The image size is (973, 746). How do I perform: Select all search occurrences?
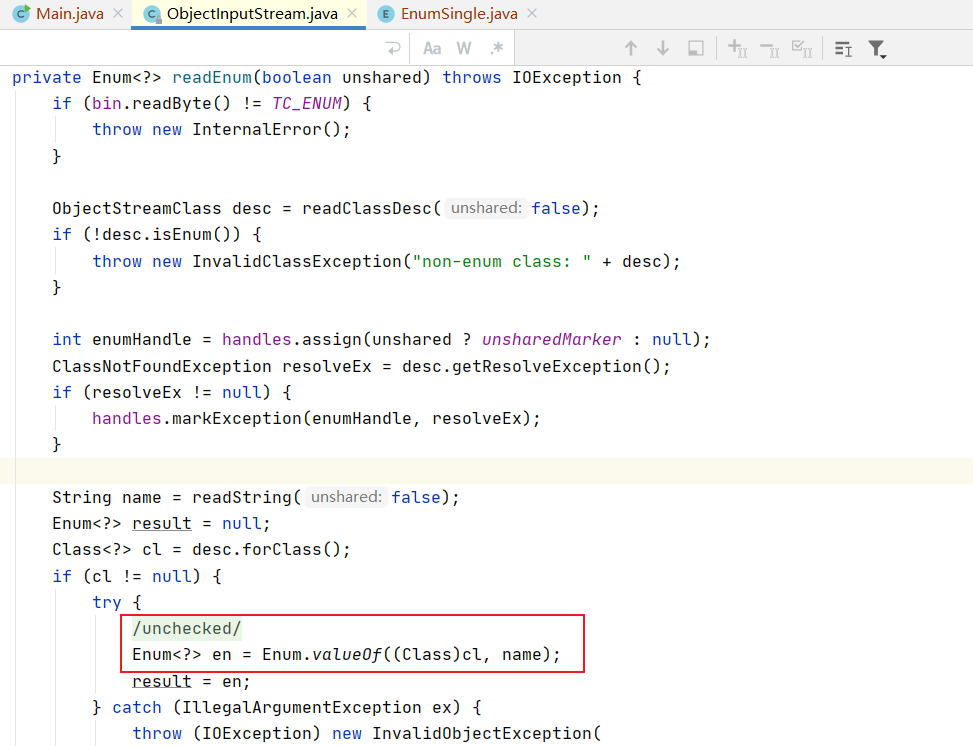tap(801, 48)
